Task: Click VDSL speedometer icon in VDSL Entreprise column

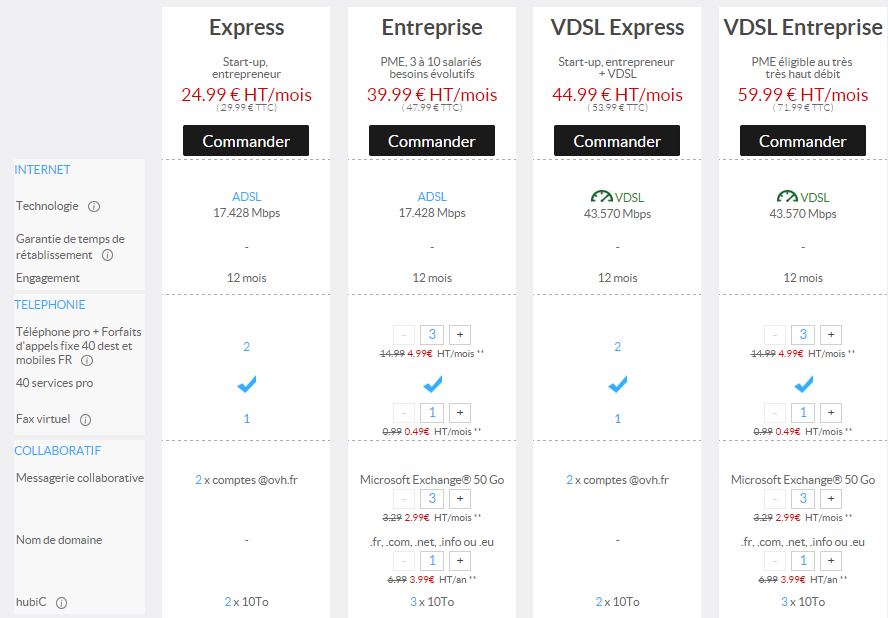Action: pyautogui.click(x=787, y=197)
